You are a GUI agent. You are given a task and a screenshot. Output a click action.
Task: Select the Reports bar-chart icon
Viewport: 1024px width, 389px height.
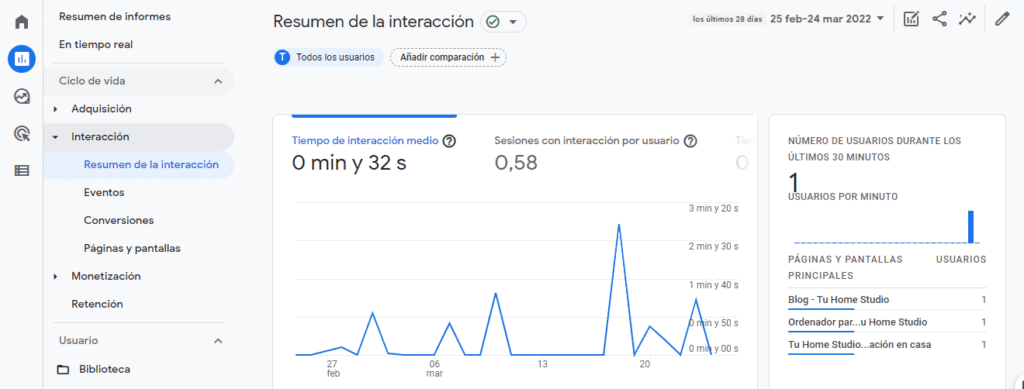click(x=22, y=59)
